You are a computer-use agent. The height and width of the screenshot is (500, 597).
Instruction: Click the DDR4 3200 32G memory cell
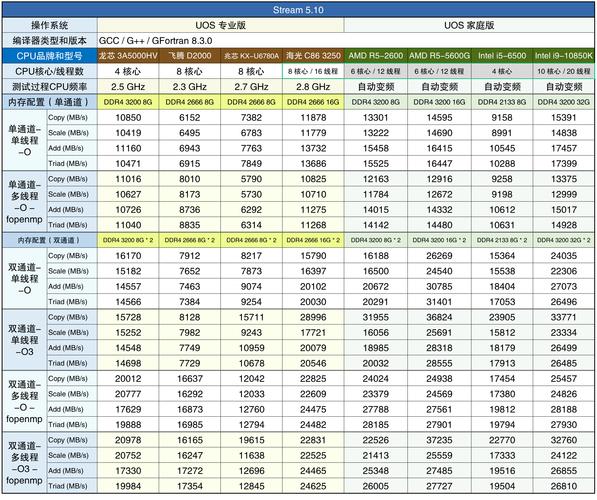point(563,102)
